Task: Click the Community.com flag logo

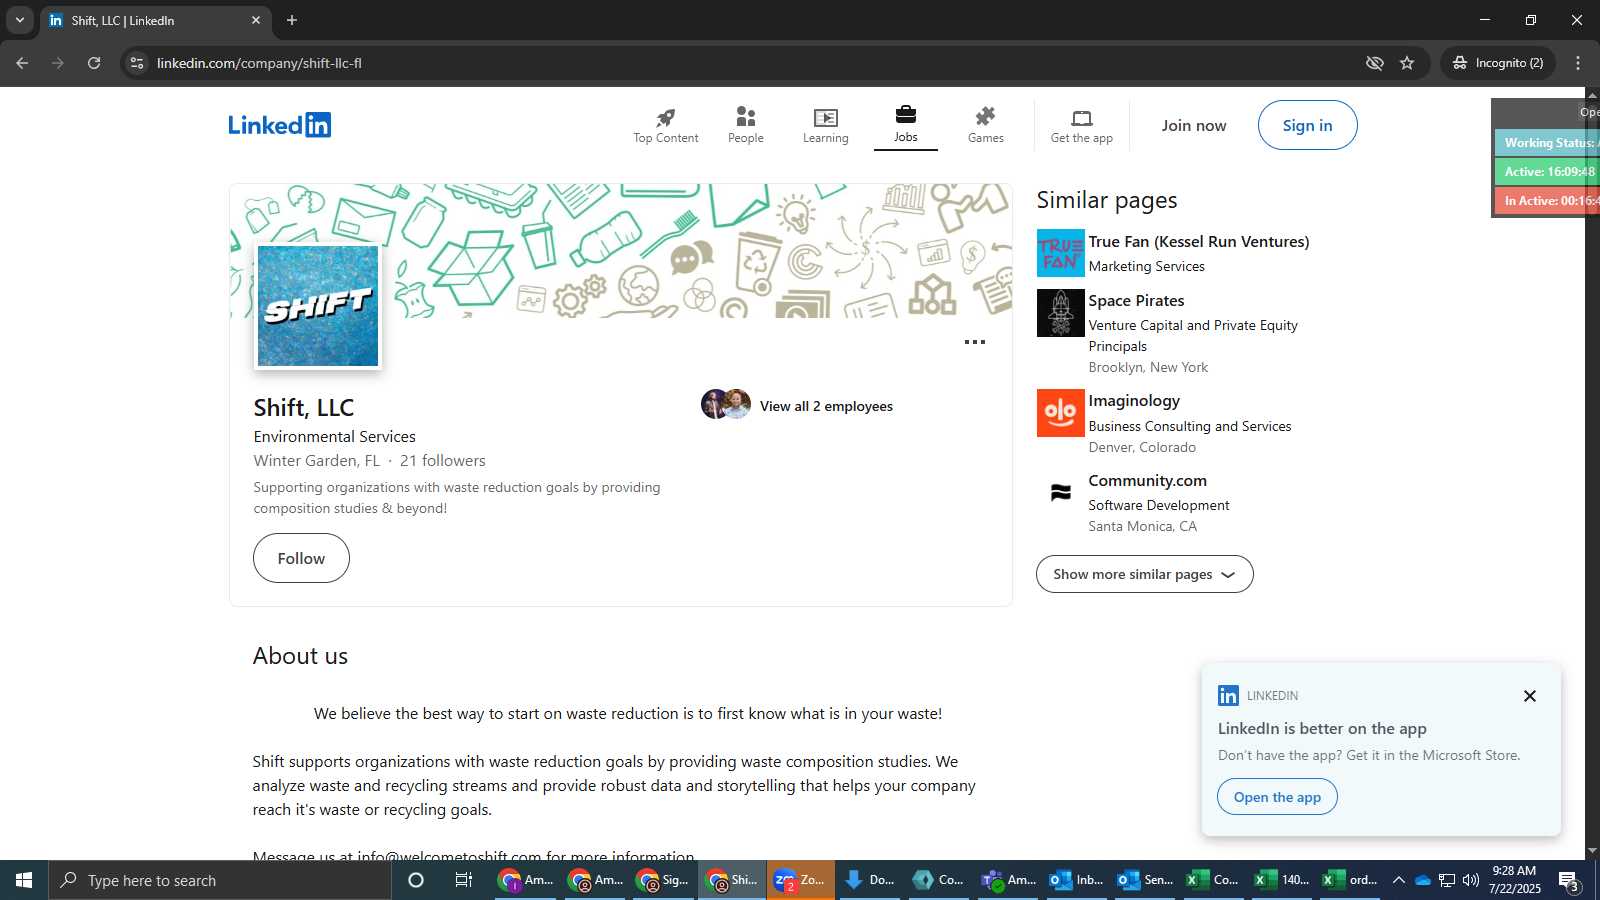Action: click(1060, 492)
